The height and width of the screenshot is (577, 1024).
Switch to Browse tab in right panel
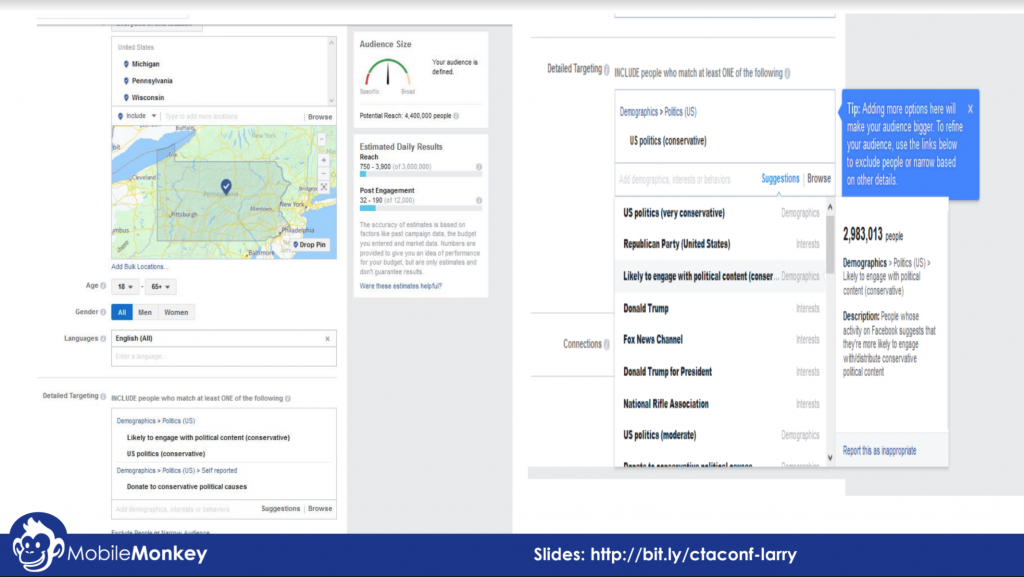coord(819,178)
